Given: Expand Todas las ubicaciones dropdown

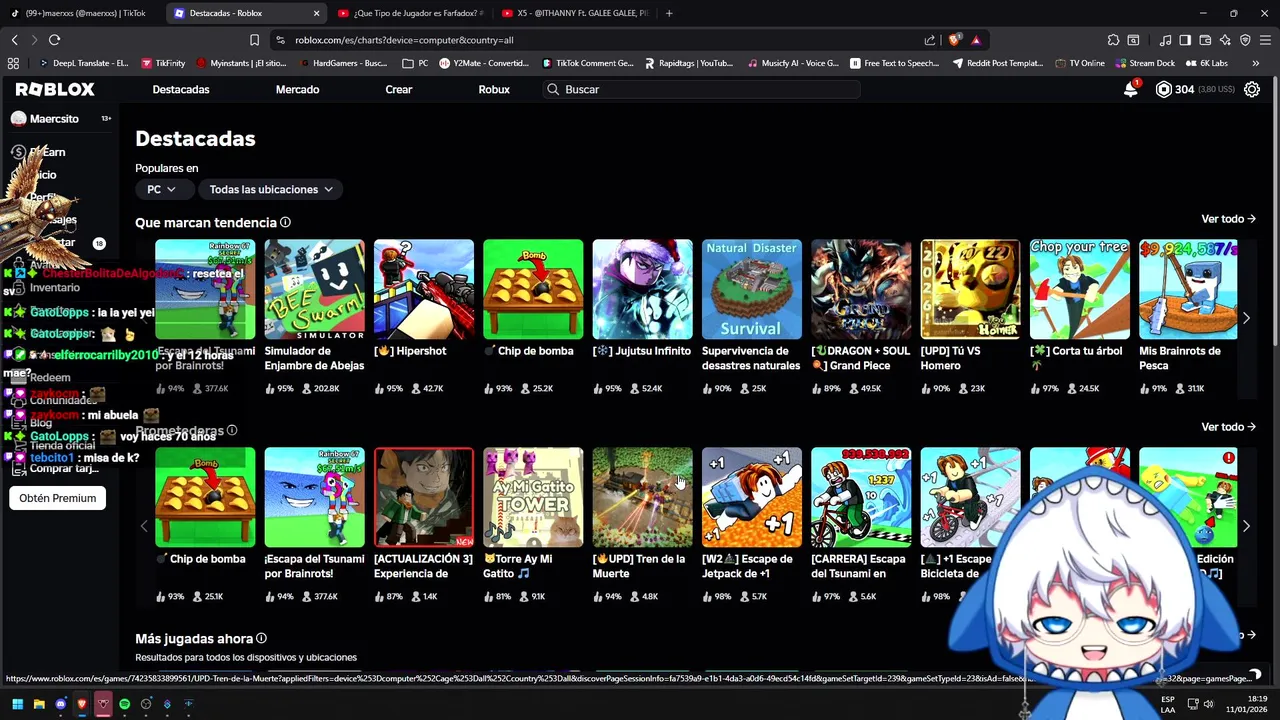Looking at the screenshot, I should pyautogui.click(x=270, y=189).
